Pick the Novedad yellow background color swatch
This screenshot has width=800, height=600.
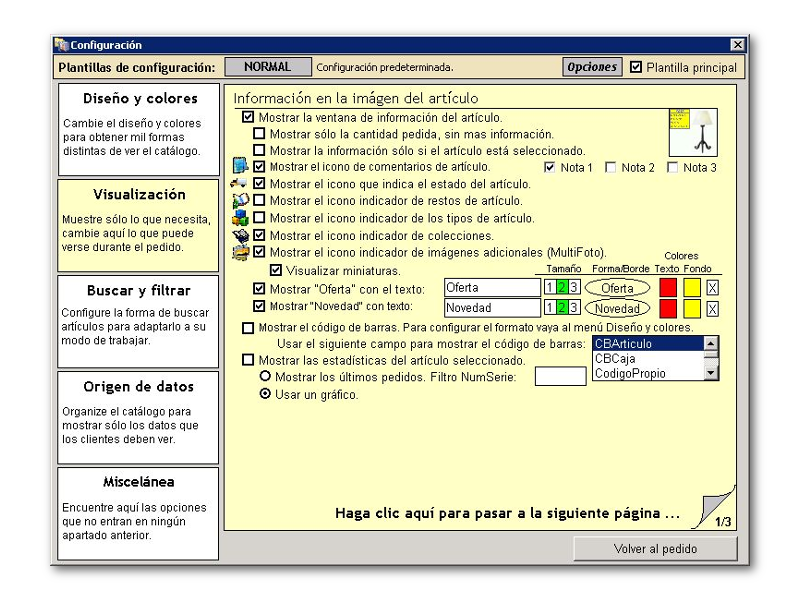(x=692, y=308)
